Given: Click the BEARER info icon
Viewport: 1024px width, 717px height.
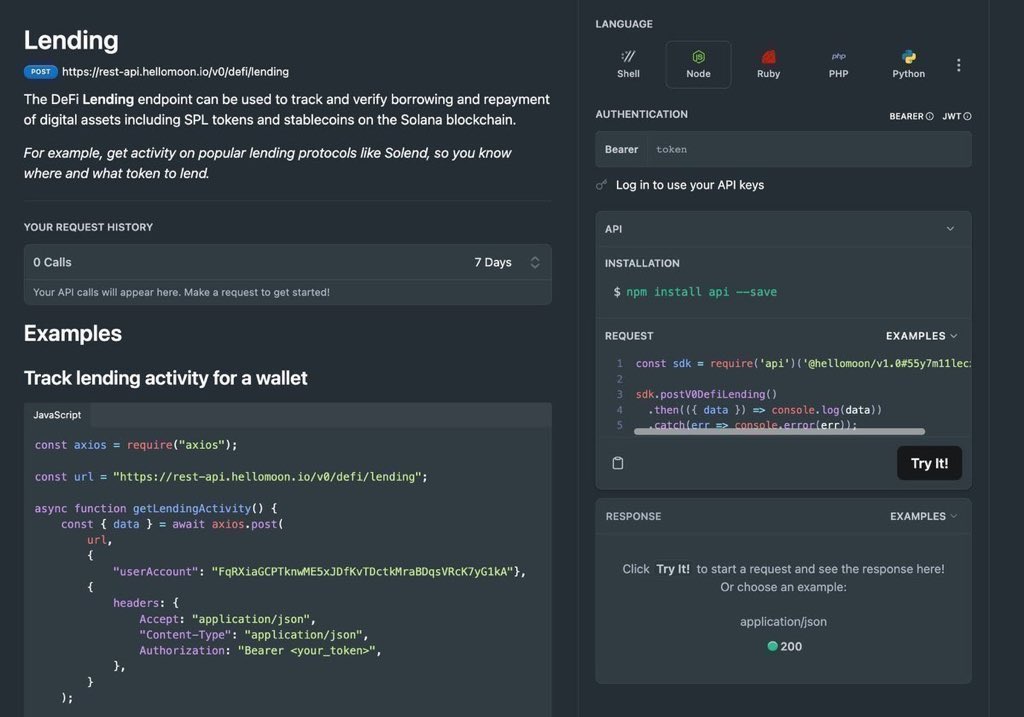Looking at the screenshot, I should 929,116.
